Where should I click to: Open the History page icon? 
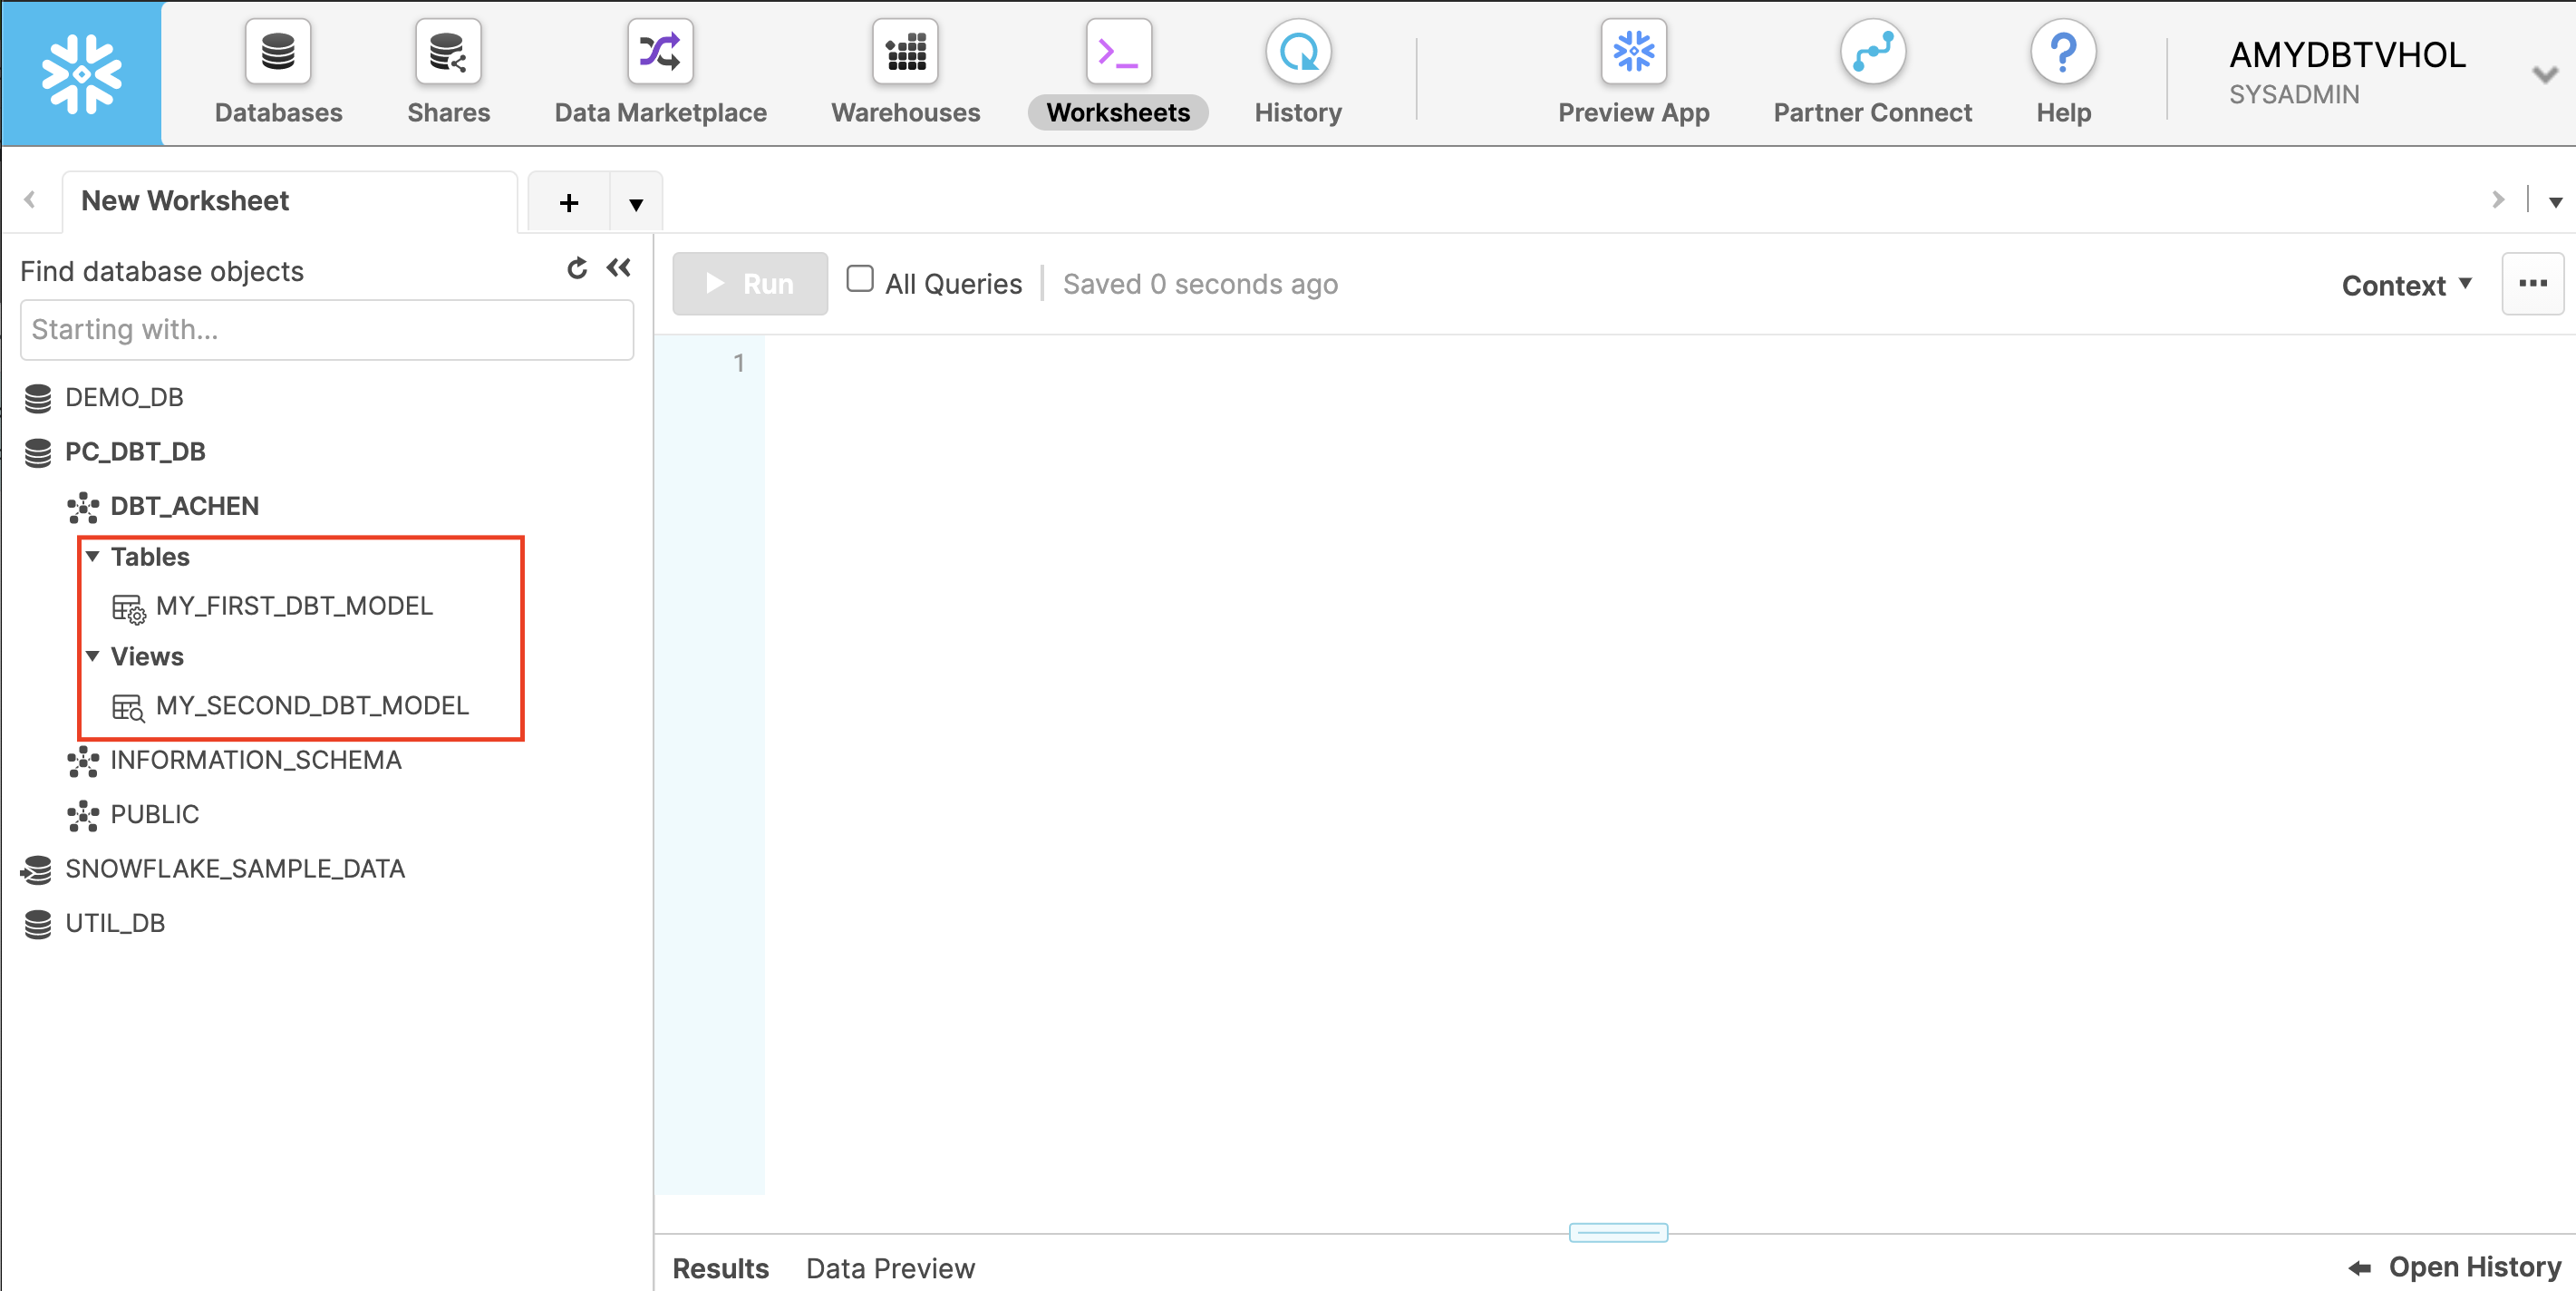[x=1298, y=53]
